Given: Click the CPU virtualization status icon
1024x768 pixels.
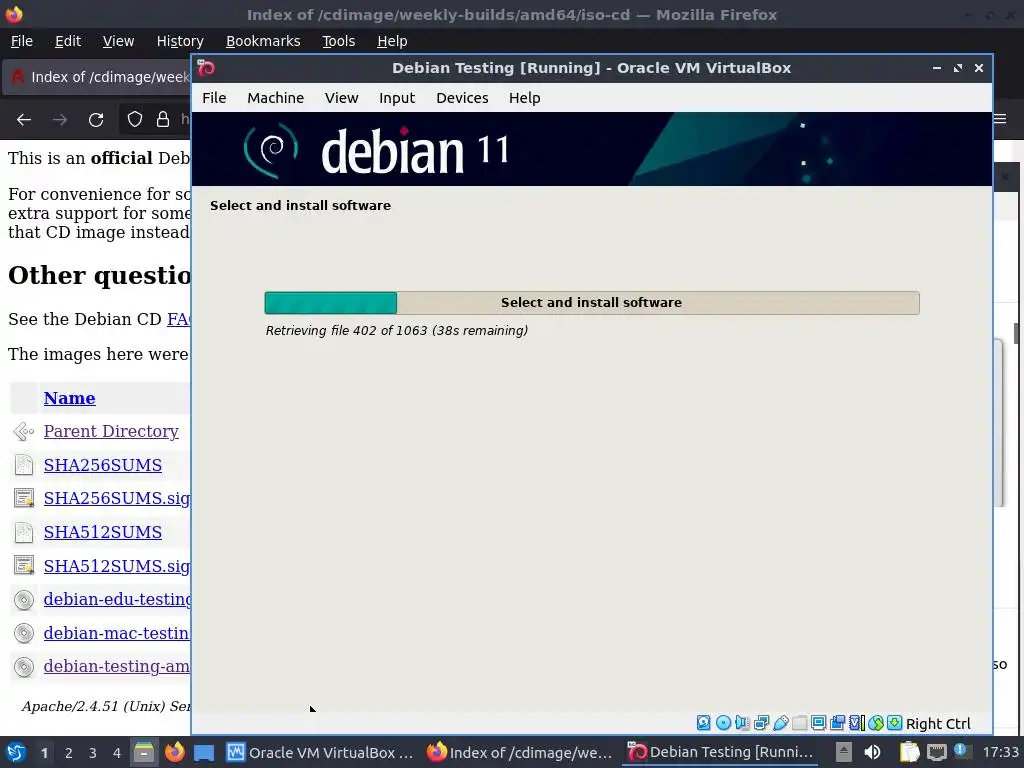Looking at the screenshot, I should pos(857,723).
